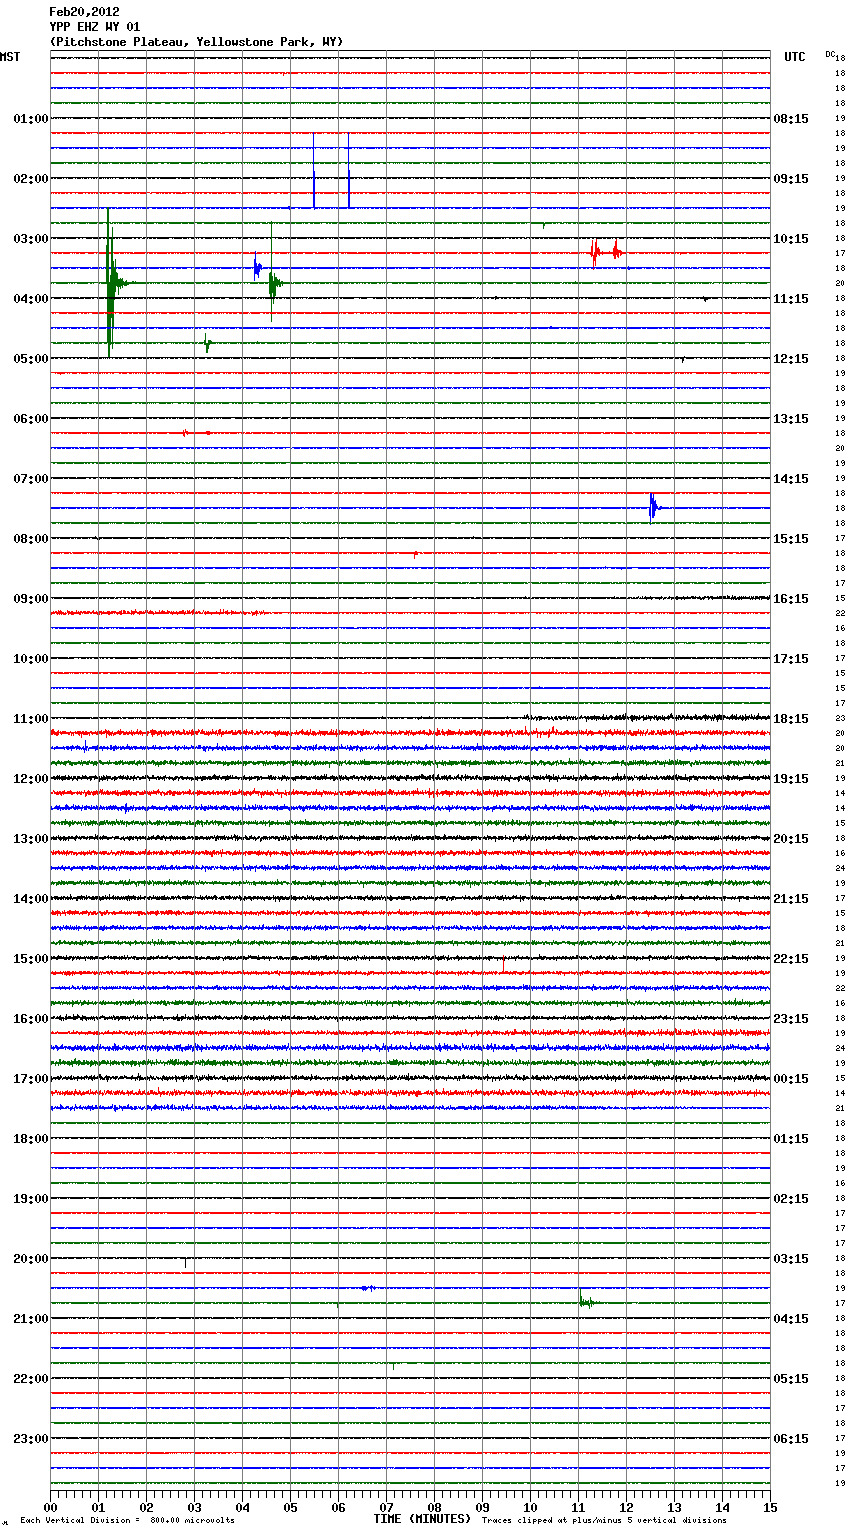Click the 22:15 UTC time label
The image size is (850, 1534).
(791, 959)
